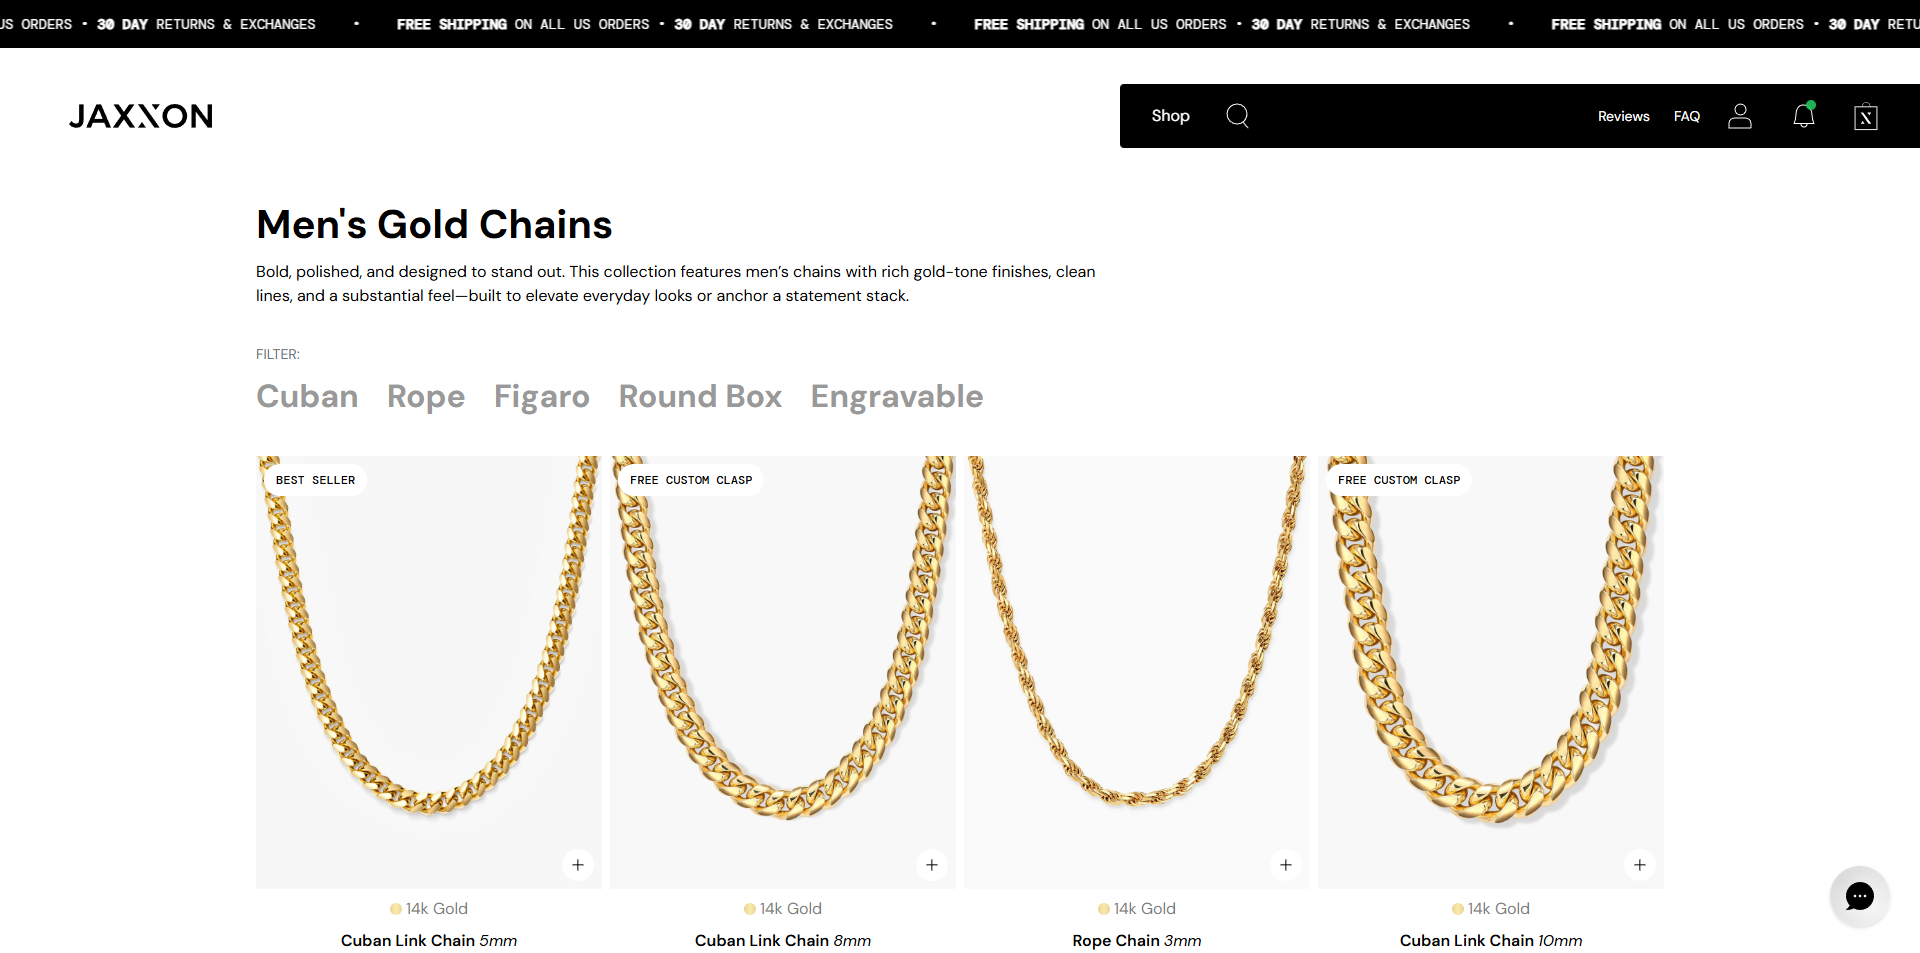Open the FAQ link
Screen dimensions: 1920x953
1687,117
